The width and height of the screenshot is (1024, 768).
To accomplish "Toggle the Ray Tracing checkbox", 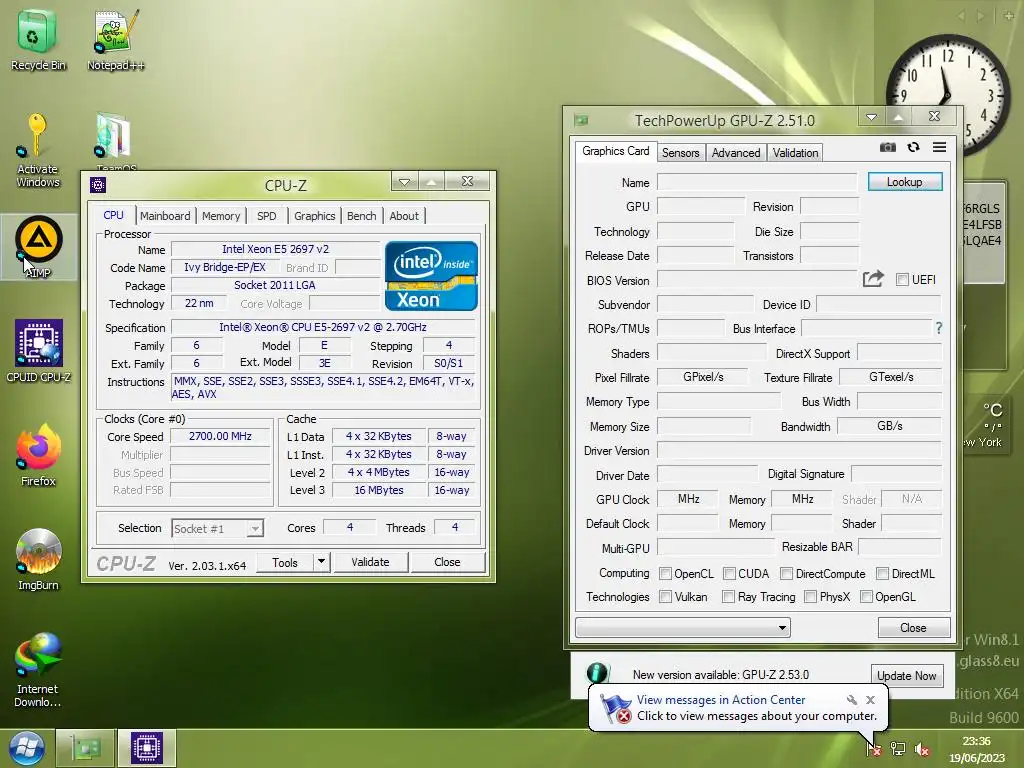I will coord(728,596).
